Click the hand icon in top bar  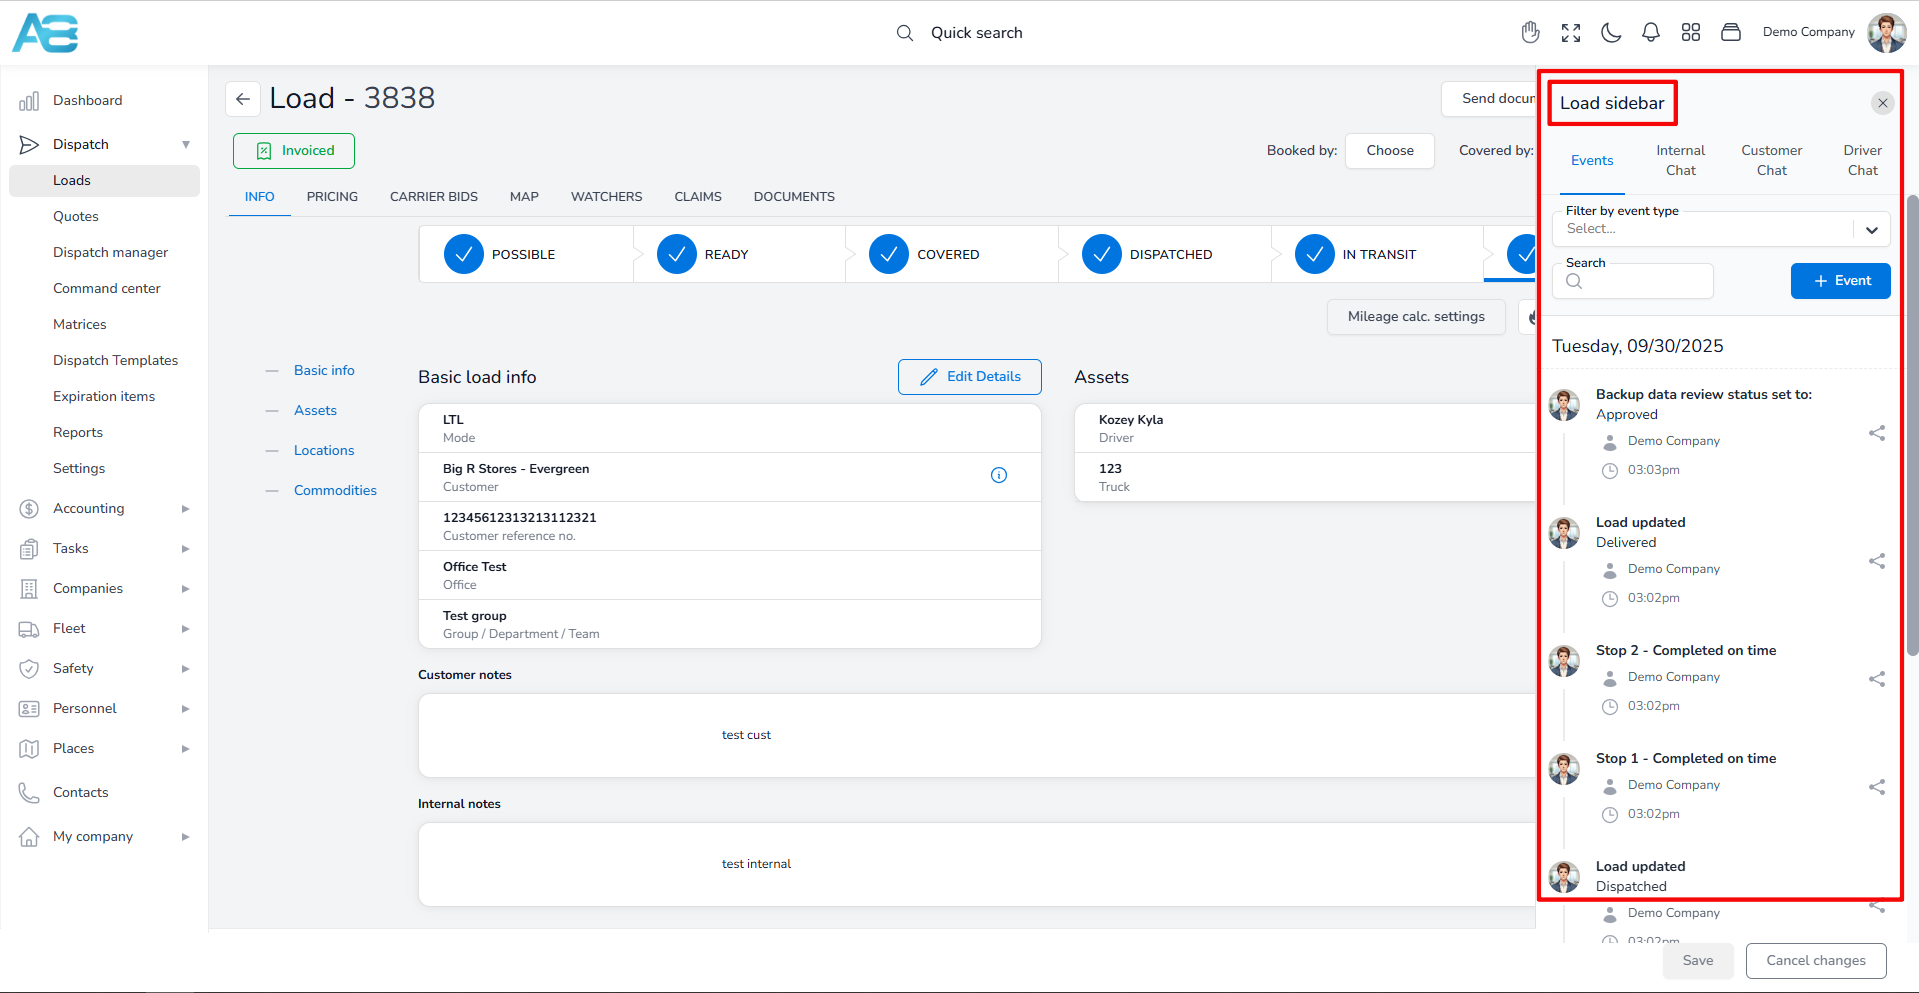tap(1530, 33)
